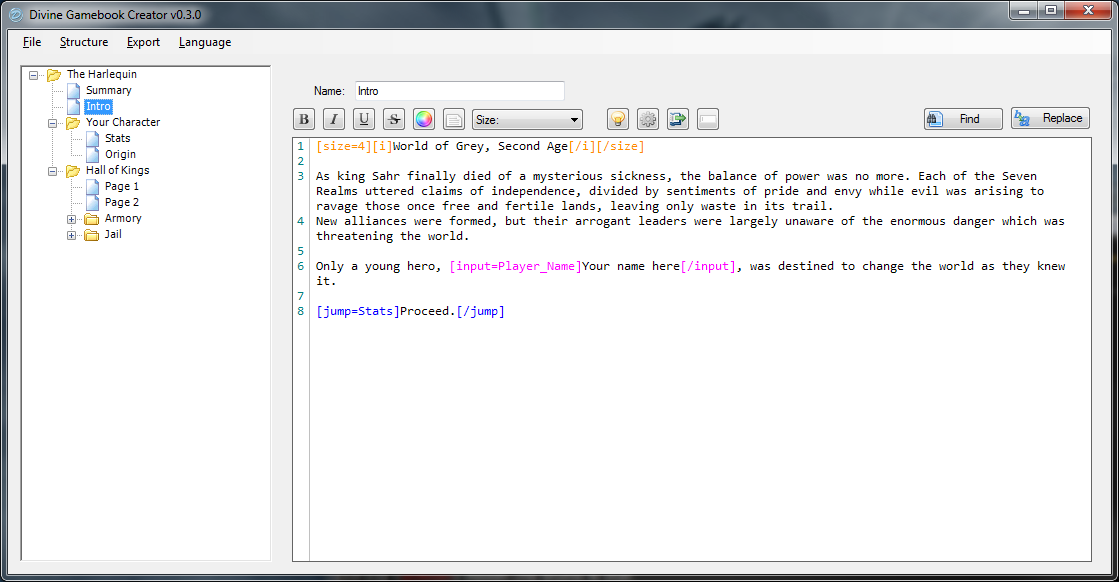Screen dimensions: 1119x582
Task: Close the Divine Gamebook Creator window
Action: pos(1088,10)
